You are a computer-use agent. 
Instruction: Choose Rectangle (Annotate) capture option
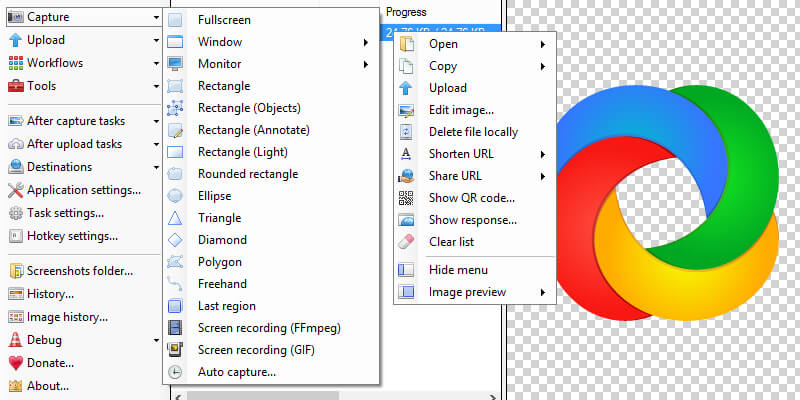coord(271,130)
